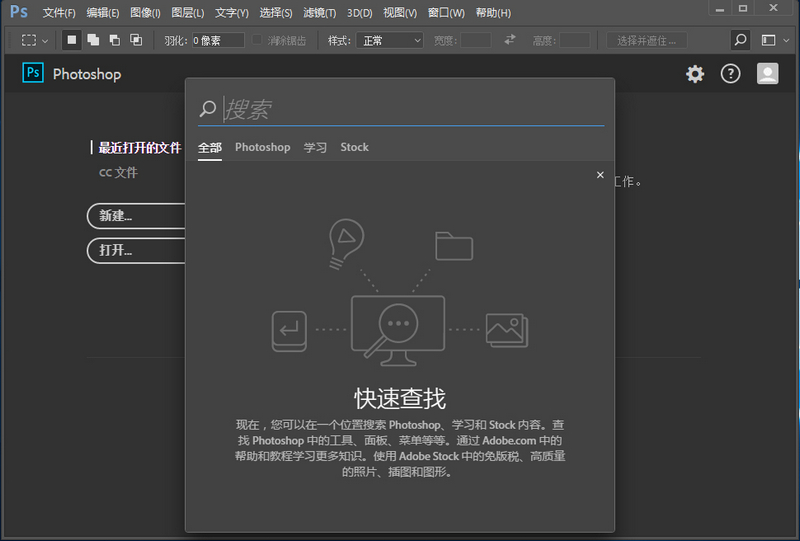Image resolution: width=800 pixels, height=541 pixels.
Task: Expand the 样式 style dropdown
Action: pyautogui.click(x=390, y=41)
